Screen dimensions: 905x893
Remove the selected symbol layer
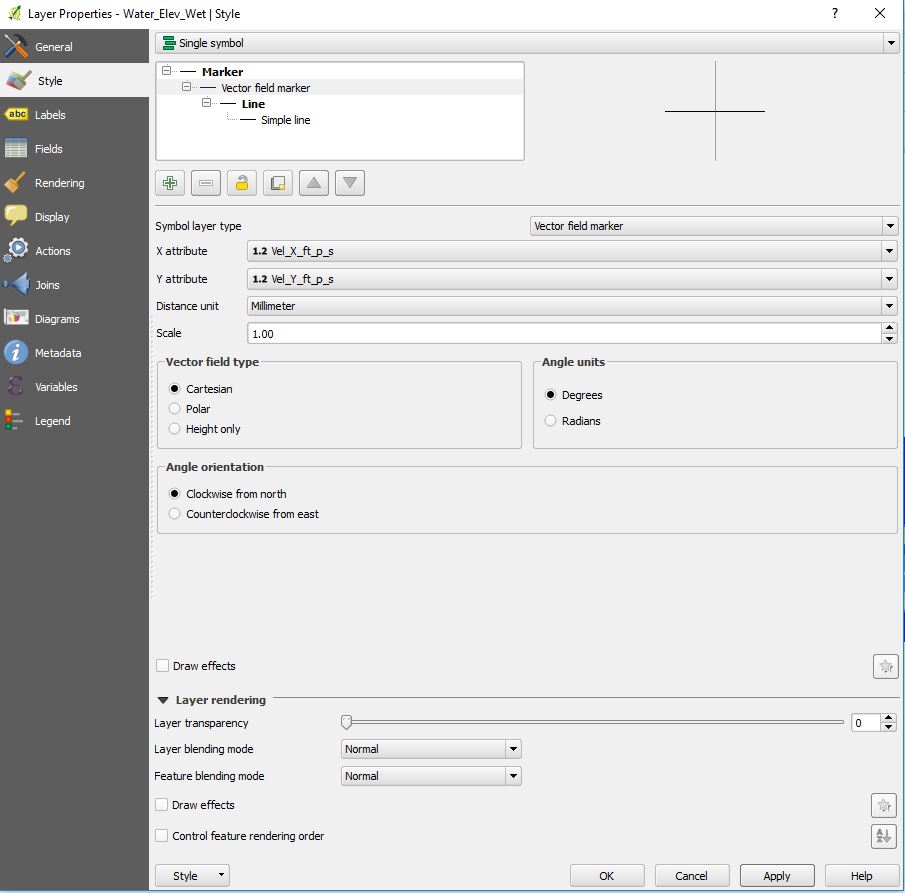(x=205, y=183)
